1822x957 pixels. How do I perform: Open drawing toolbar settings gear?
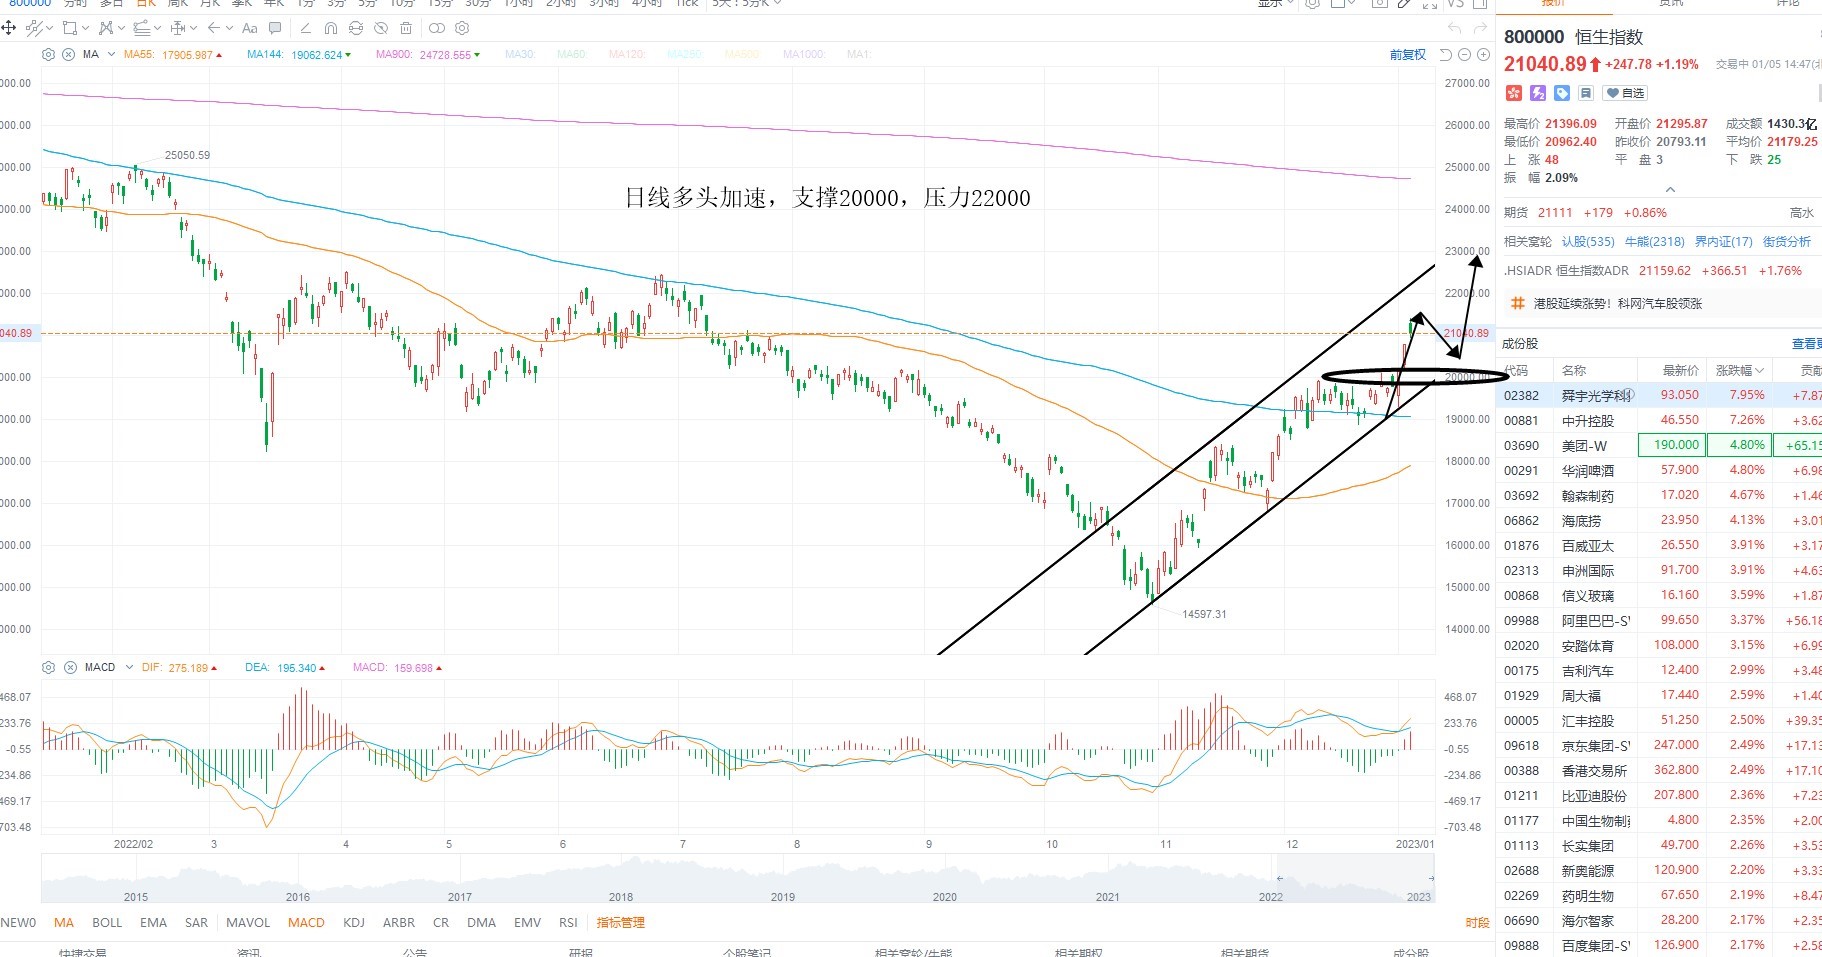(x=462, y=28)
